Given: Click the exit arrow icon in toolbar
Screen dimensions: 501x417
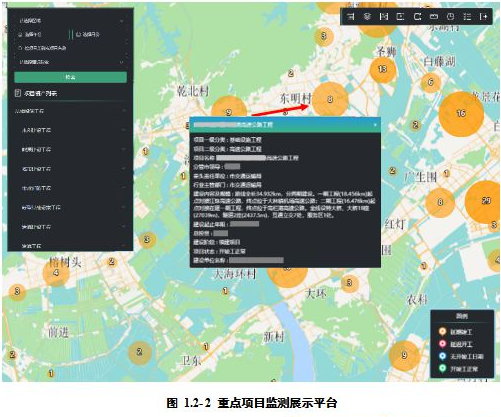Looking at the screenshot, I should (483, 16).
